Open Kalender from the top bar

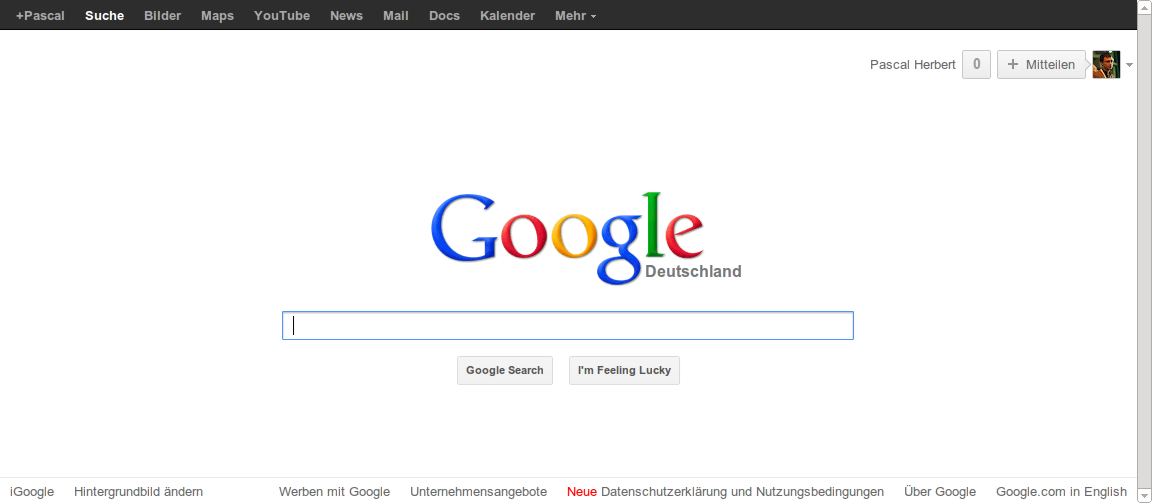pos(508,15)
